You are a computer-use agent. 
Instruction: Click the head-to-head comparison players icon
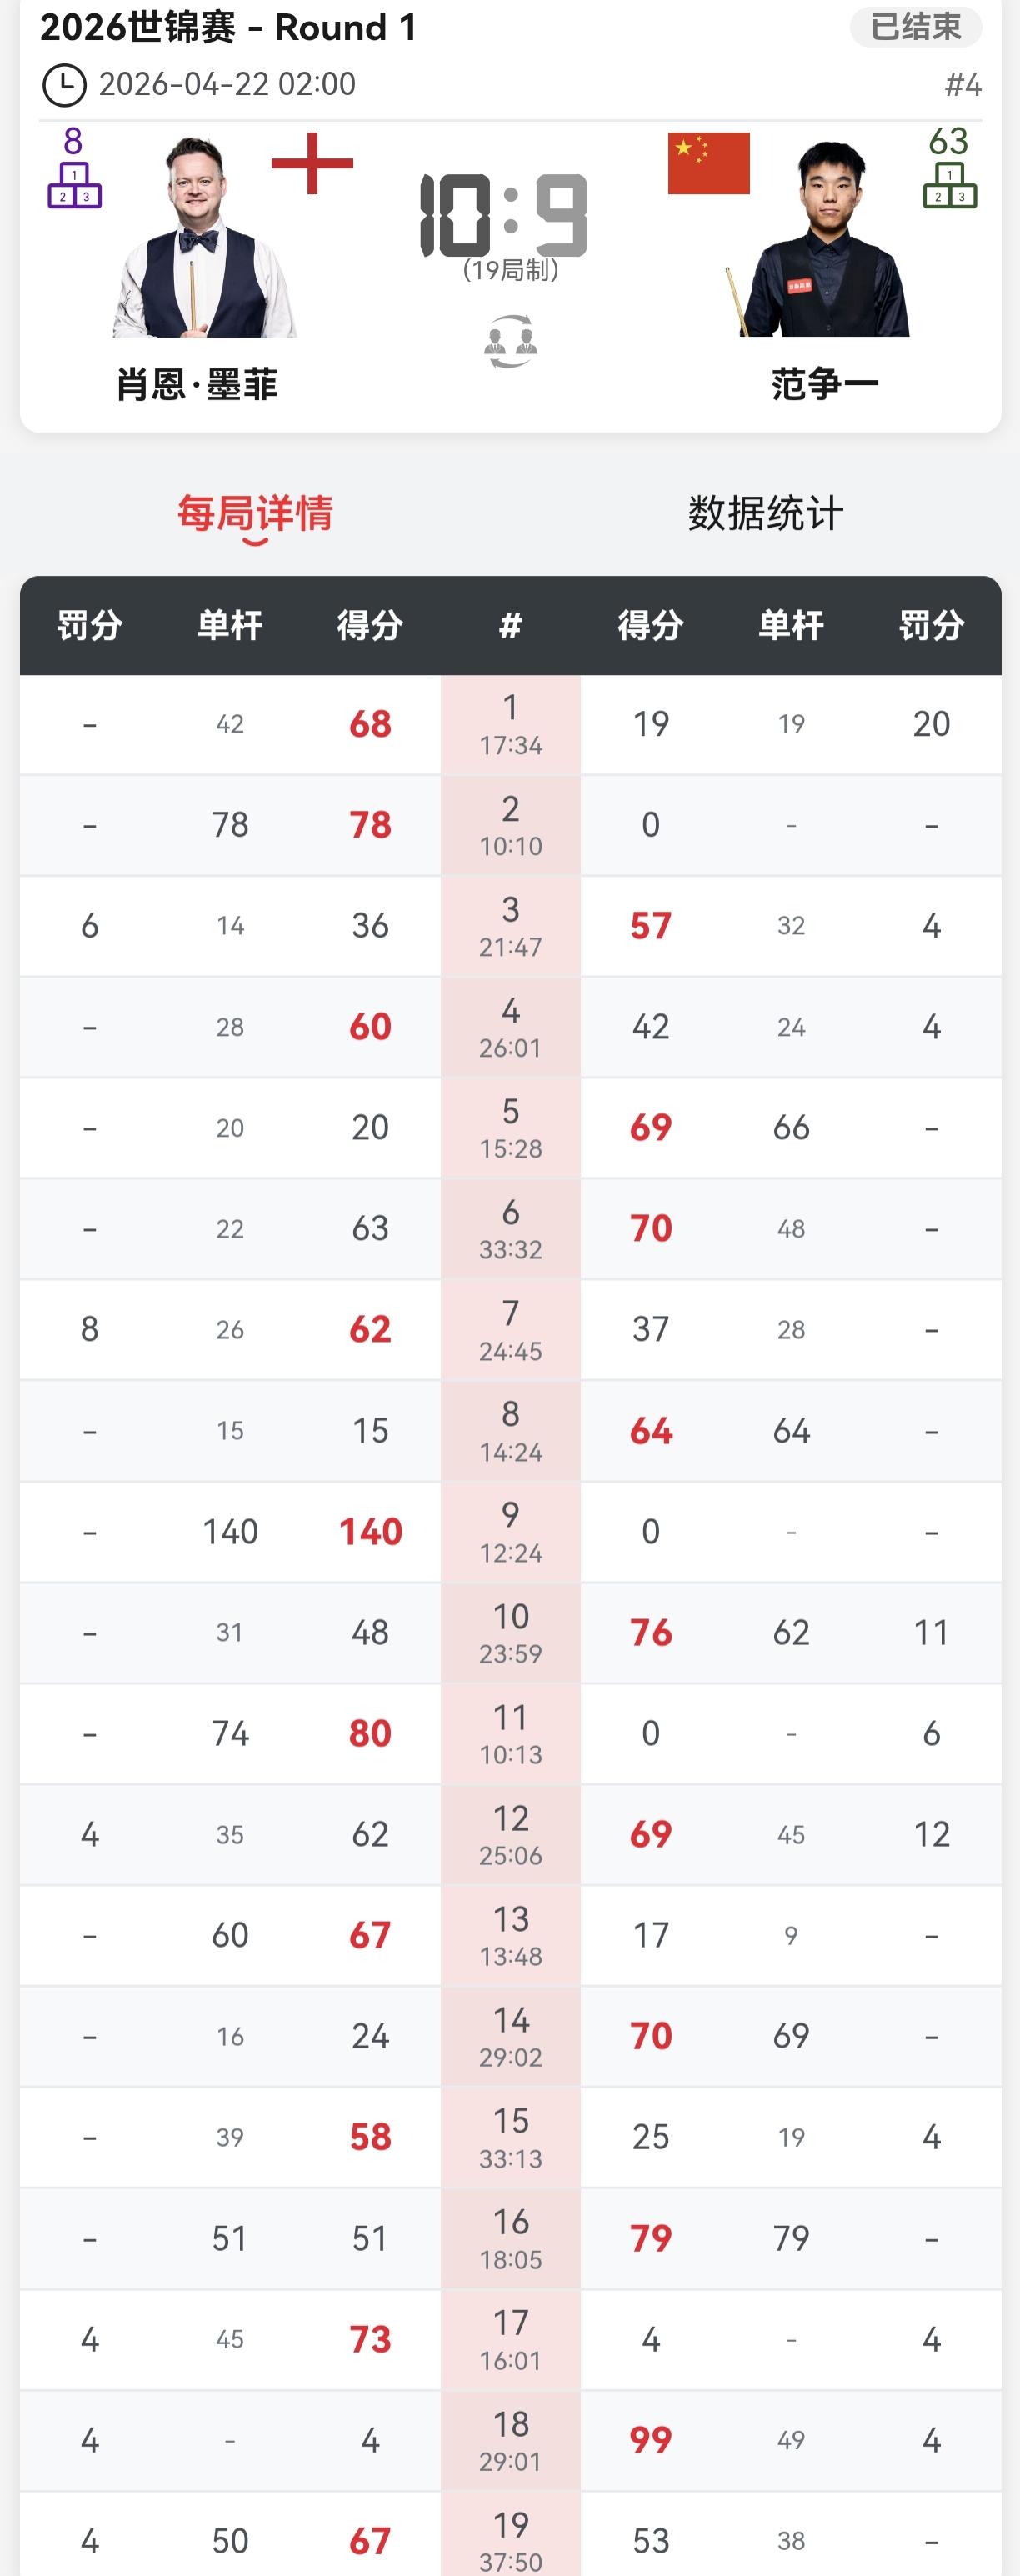pyautogui.click(x=510, y=341)
